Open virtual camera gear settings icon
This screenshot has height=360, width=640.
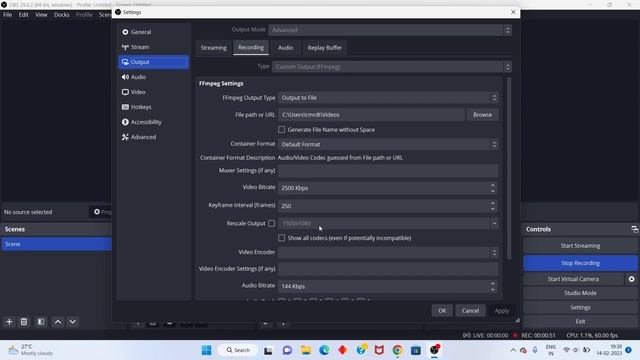tap(631, 279)
